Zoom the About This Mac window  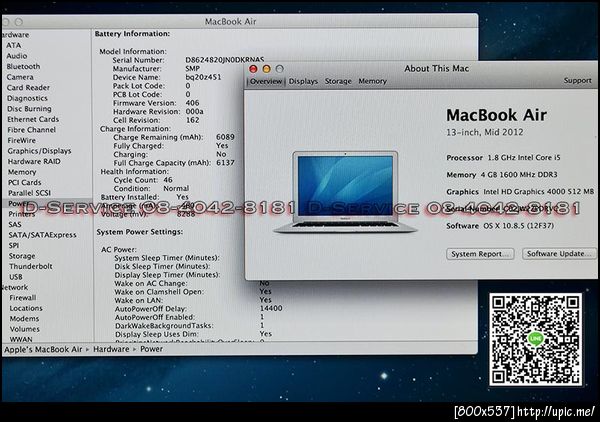coord(280,69)
